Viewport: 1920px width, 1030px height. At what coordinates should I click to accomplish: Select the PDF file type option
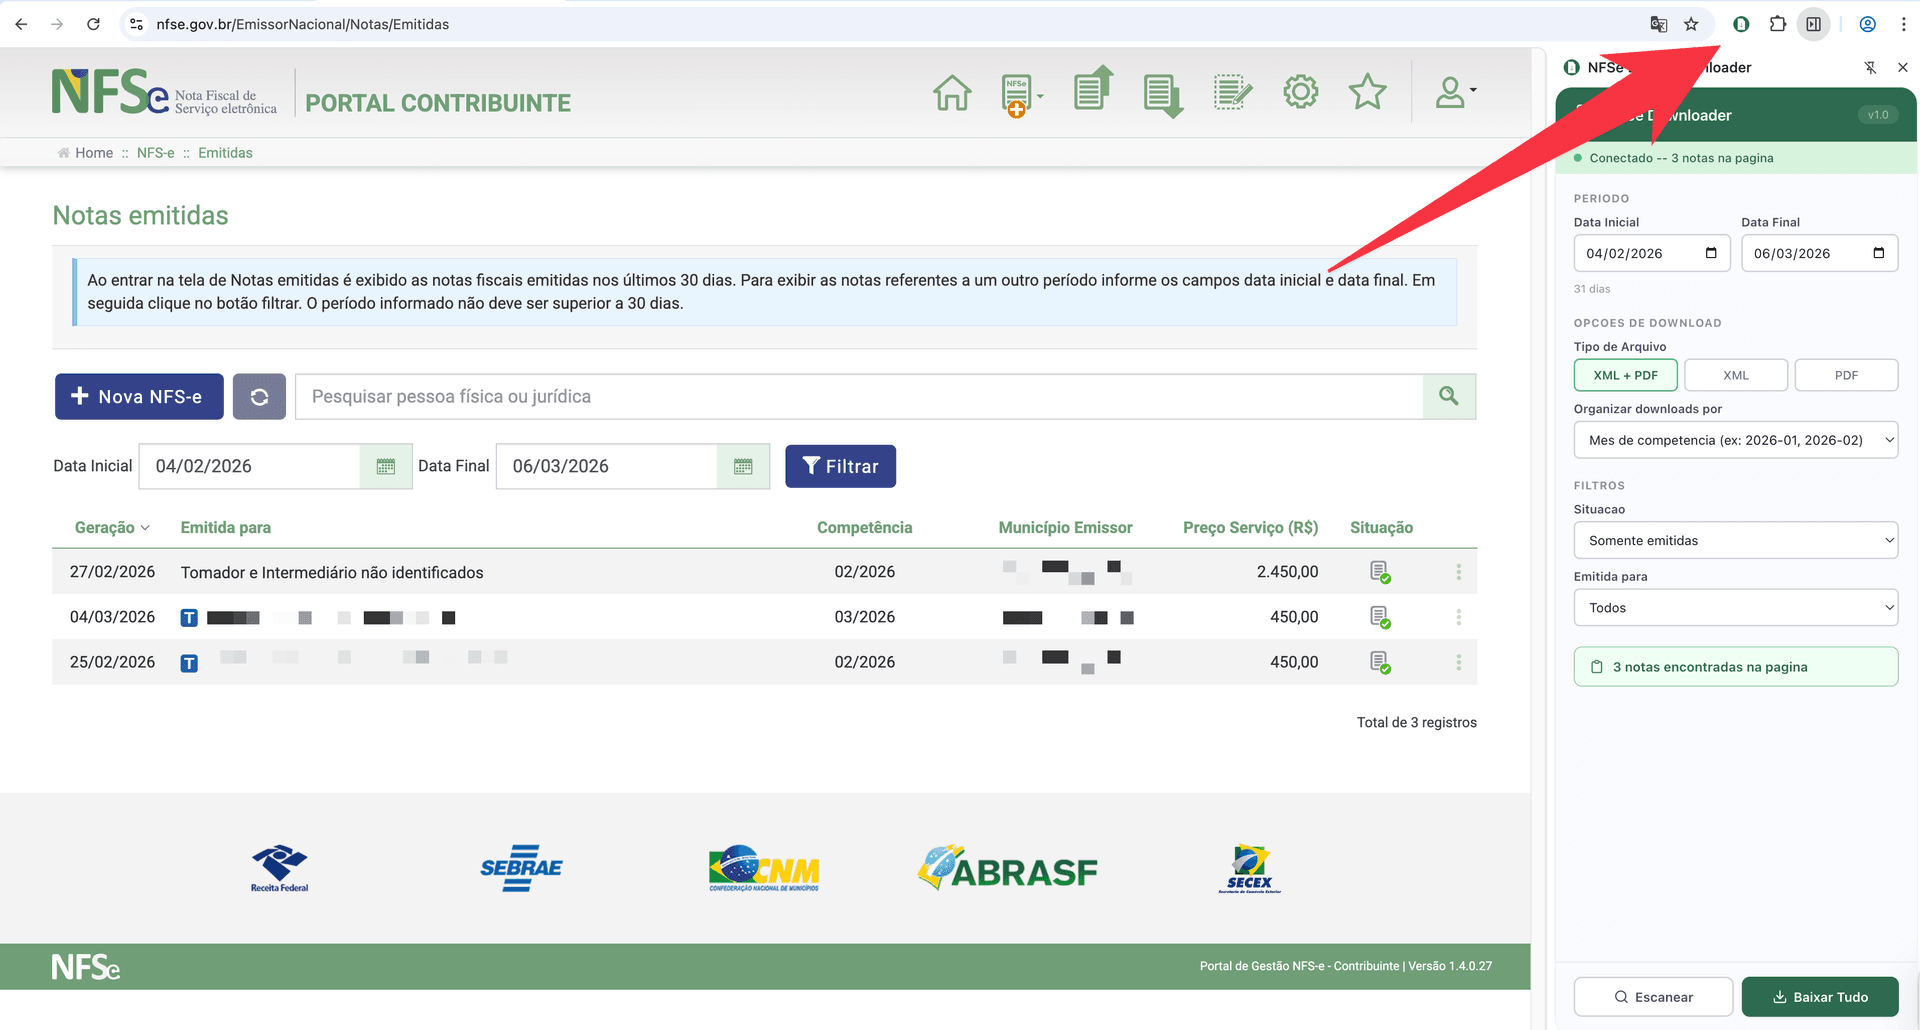point(1846,375)
